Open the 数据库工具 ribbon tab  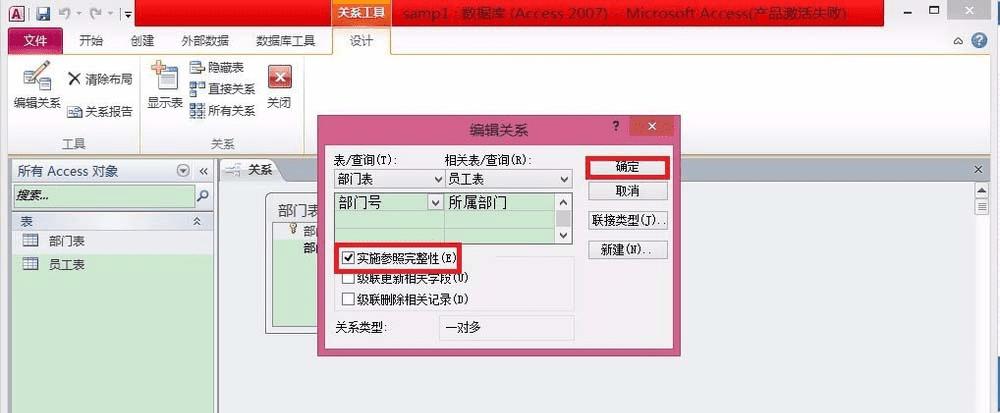(x=285, y=41)
